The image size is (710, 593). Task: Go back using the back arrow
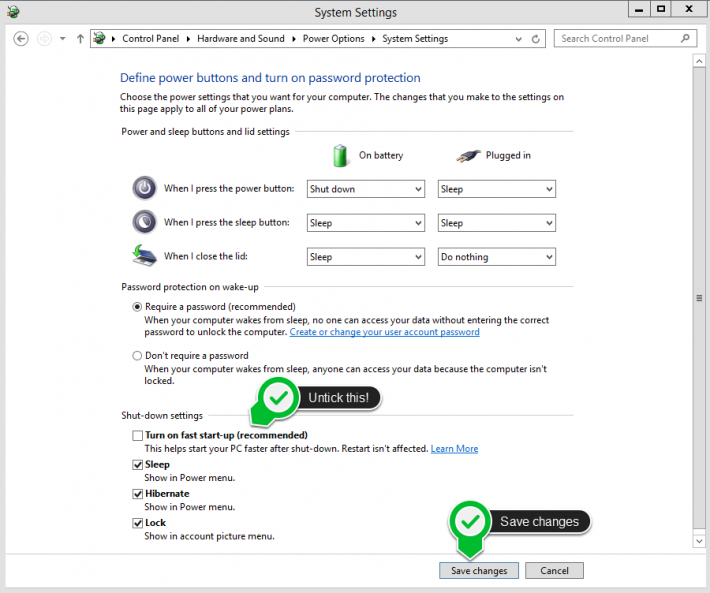coord(21,39)
